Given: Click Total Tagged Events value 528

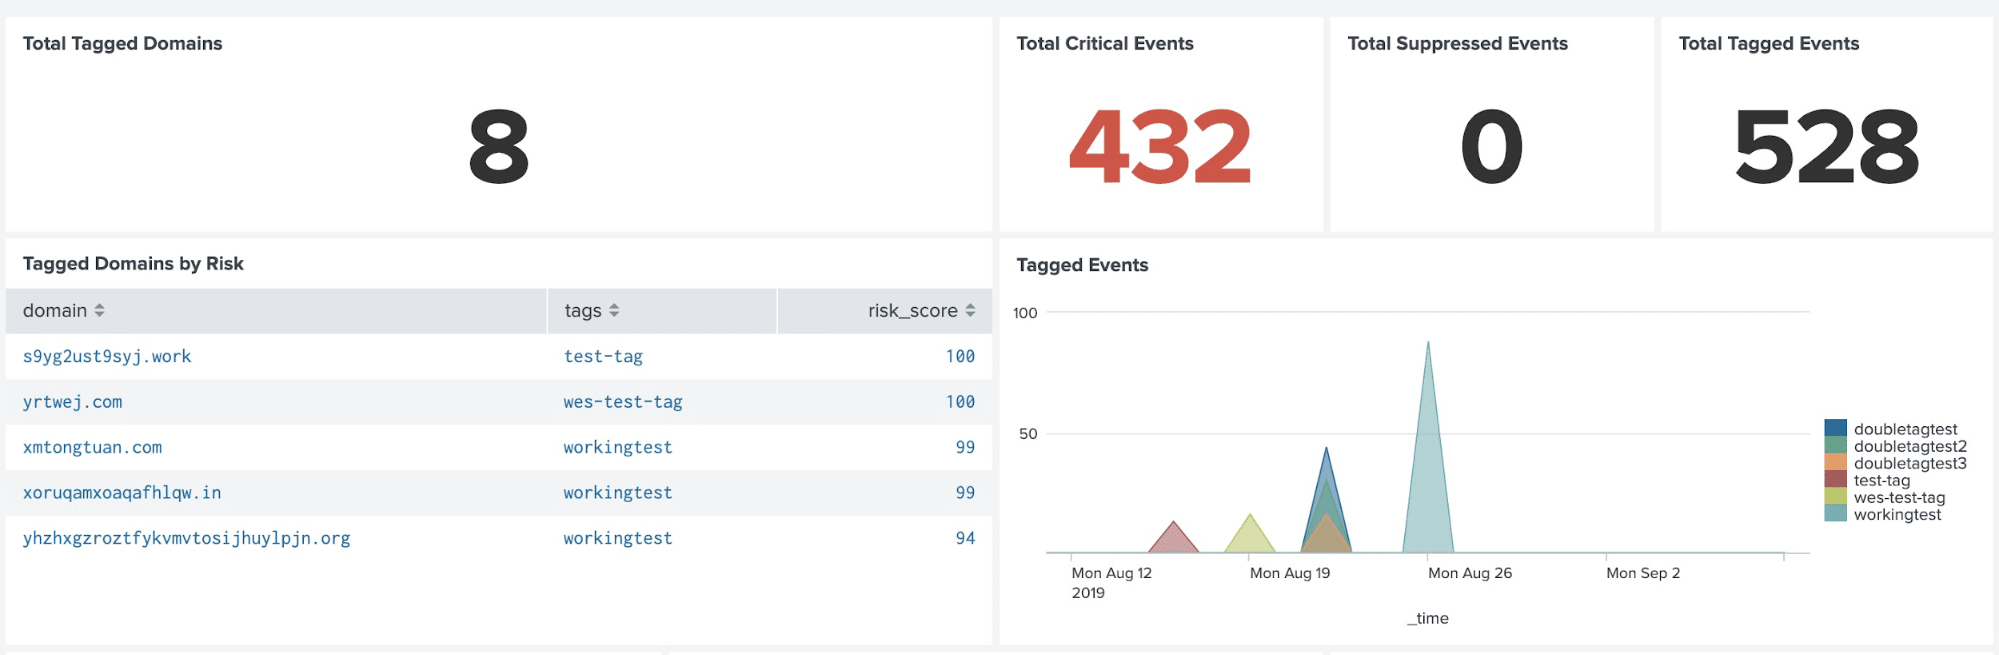Looking at the screenshot, I should pyautogui.click(x=1827, y=147).
